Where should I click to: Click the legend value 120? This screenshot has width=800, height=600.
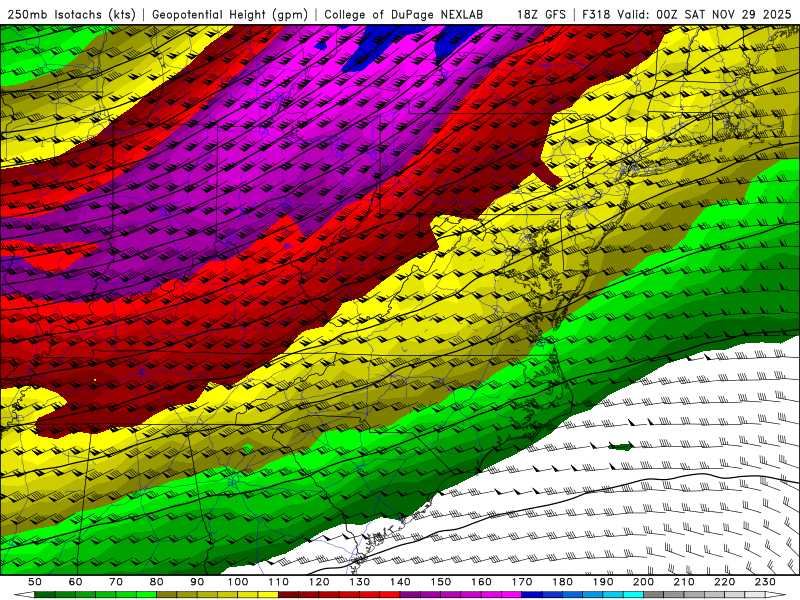pyautogui.click(x=319, y=582)
